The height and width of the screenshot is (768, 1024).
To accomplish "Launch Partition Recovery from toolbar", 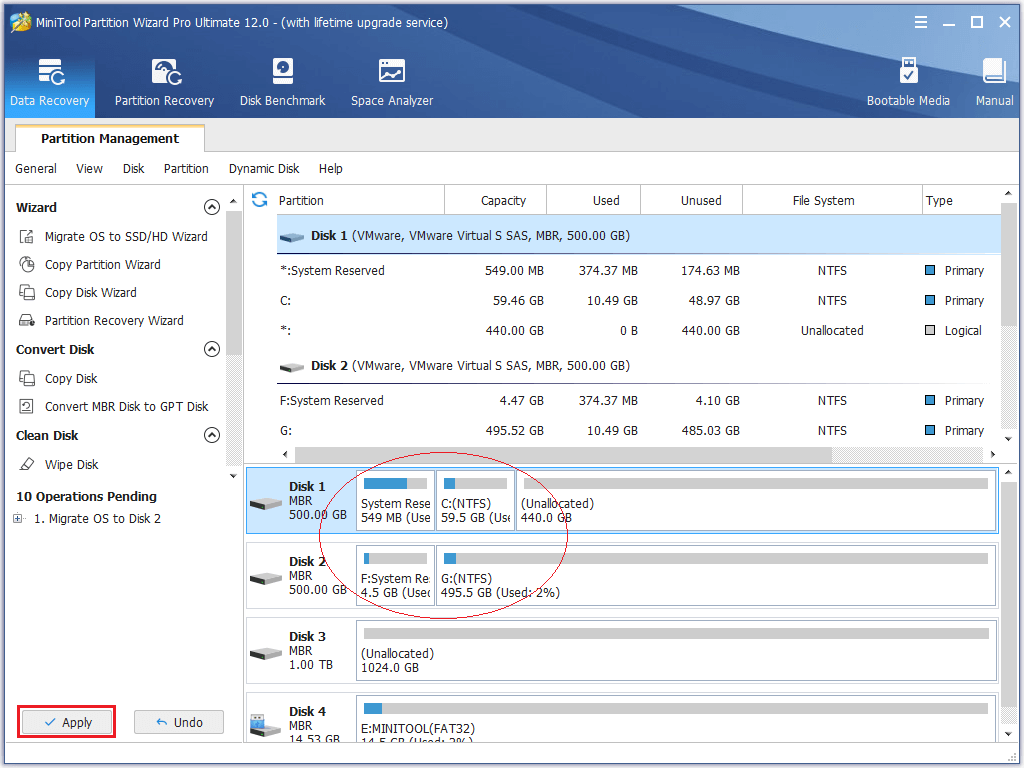I will (x=164, y=82).
